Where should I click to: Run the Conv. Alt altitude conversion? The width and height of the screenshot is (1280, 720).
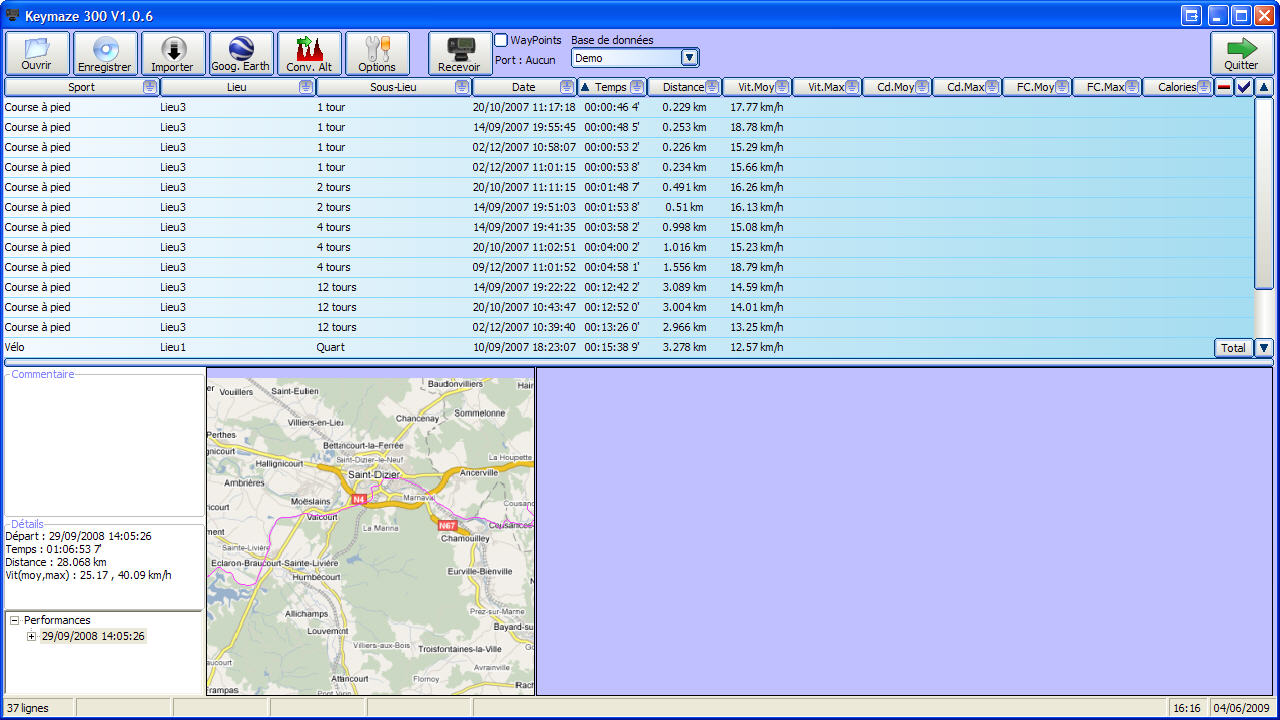click(309, 53)
